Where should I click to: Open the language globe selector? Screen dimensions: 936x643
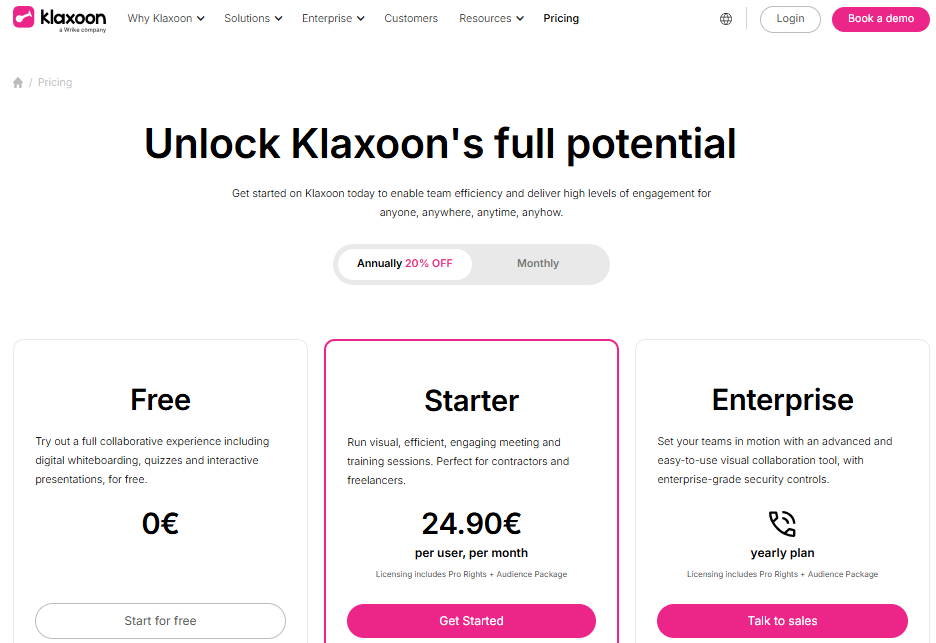coord(726,19)
